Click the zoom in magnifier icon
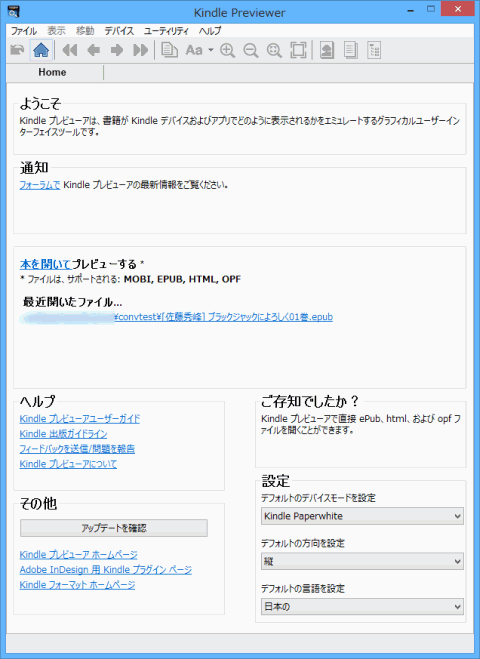This screenshot has width=480, height=659. pos(227,50)
